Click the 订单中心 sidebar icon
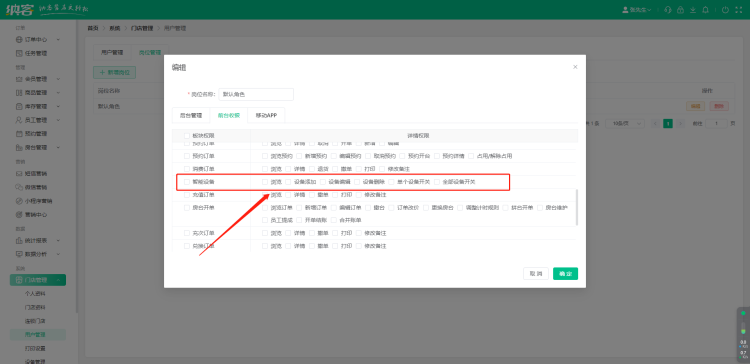This screenshot has width=750, height=364. [x=19, y=40]
